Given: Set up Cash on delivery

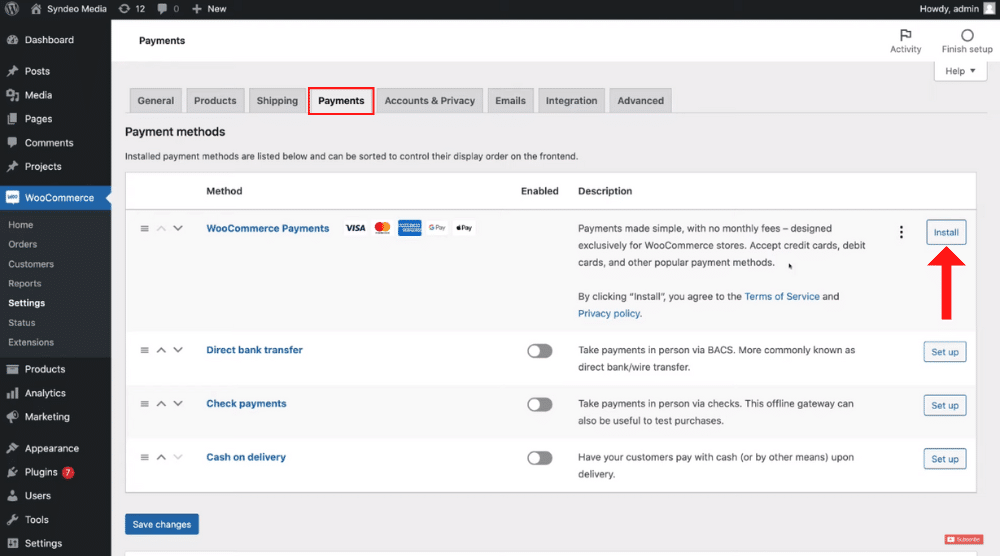Looking at the screenshot, I should coord(945,459).
